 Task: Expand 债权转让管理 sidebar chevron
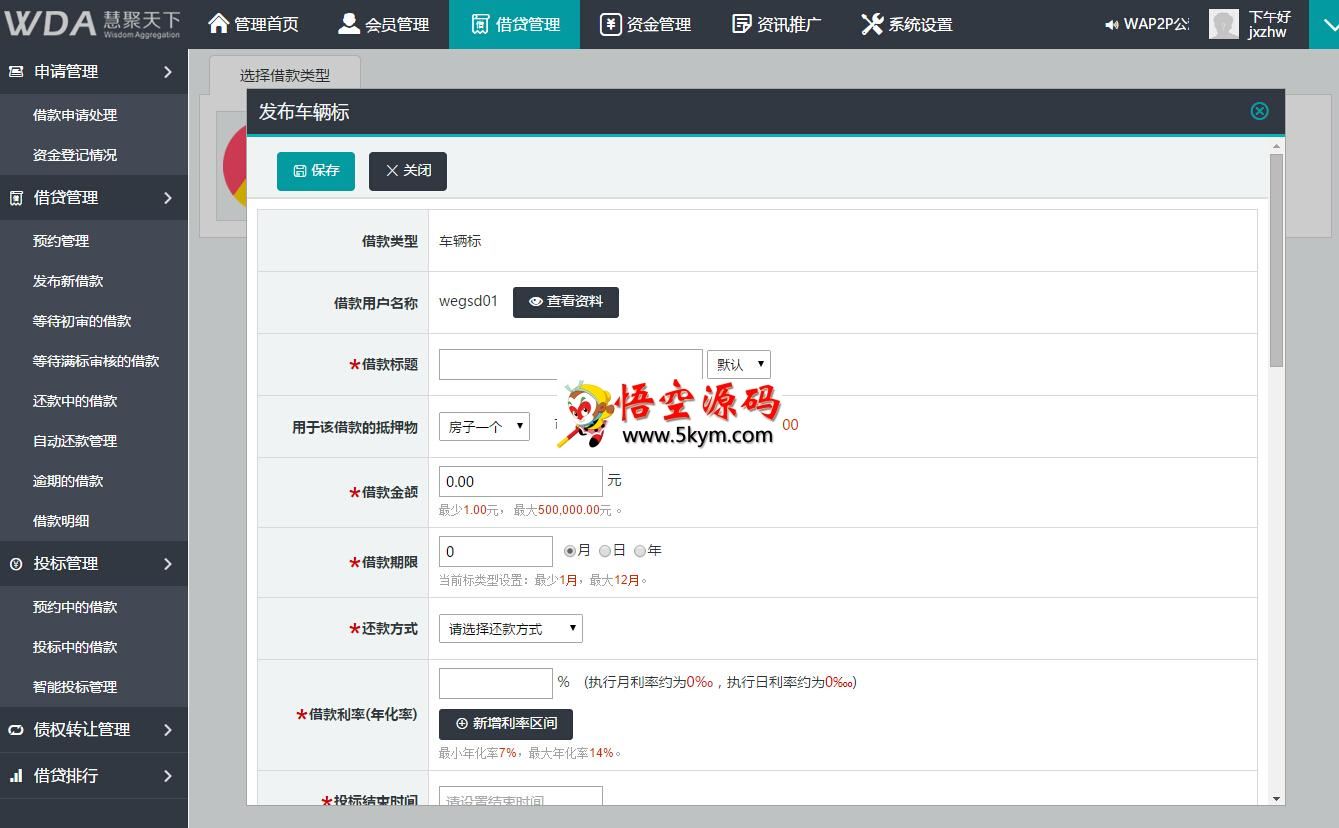(x=168, y=730)
